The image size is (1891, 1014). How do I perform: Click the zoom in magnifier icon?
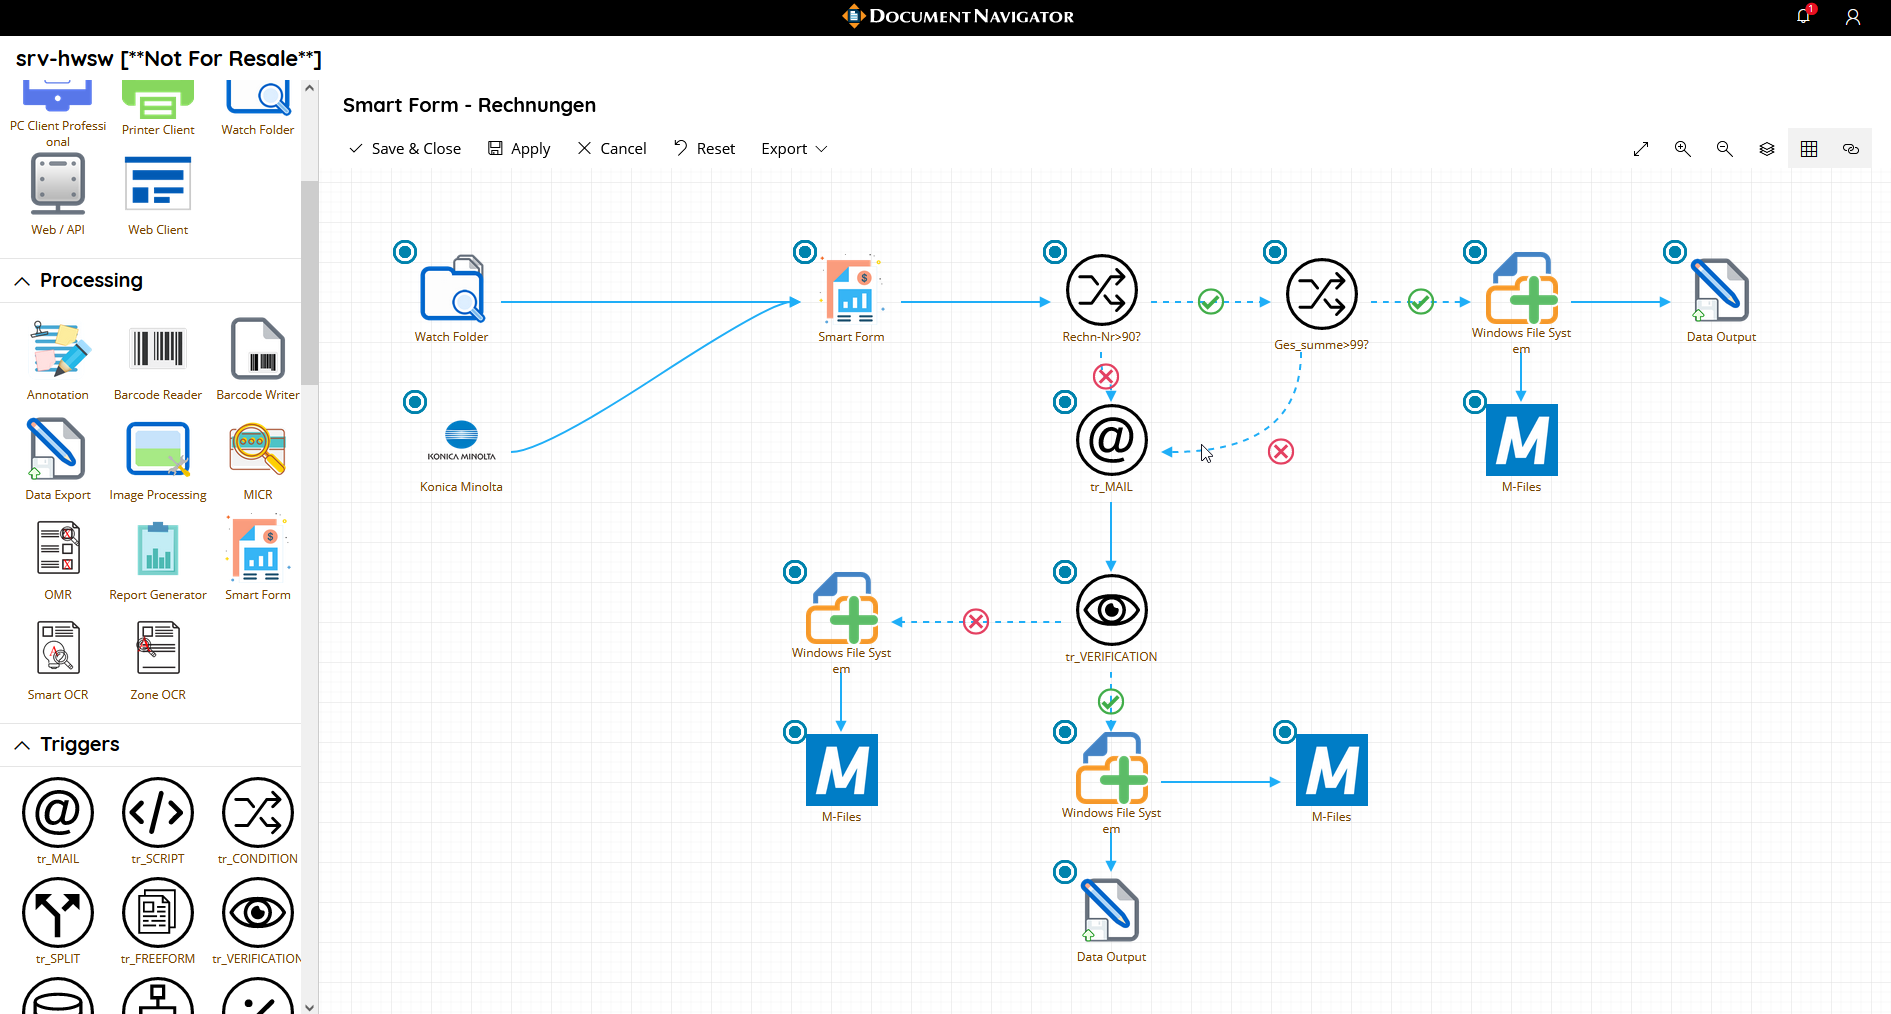click(x=1683, y=149)
